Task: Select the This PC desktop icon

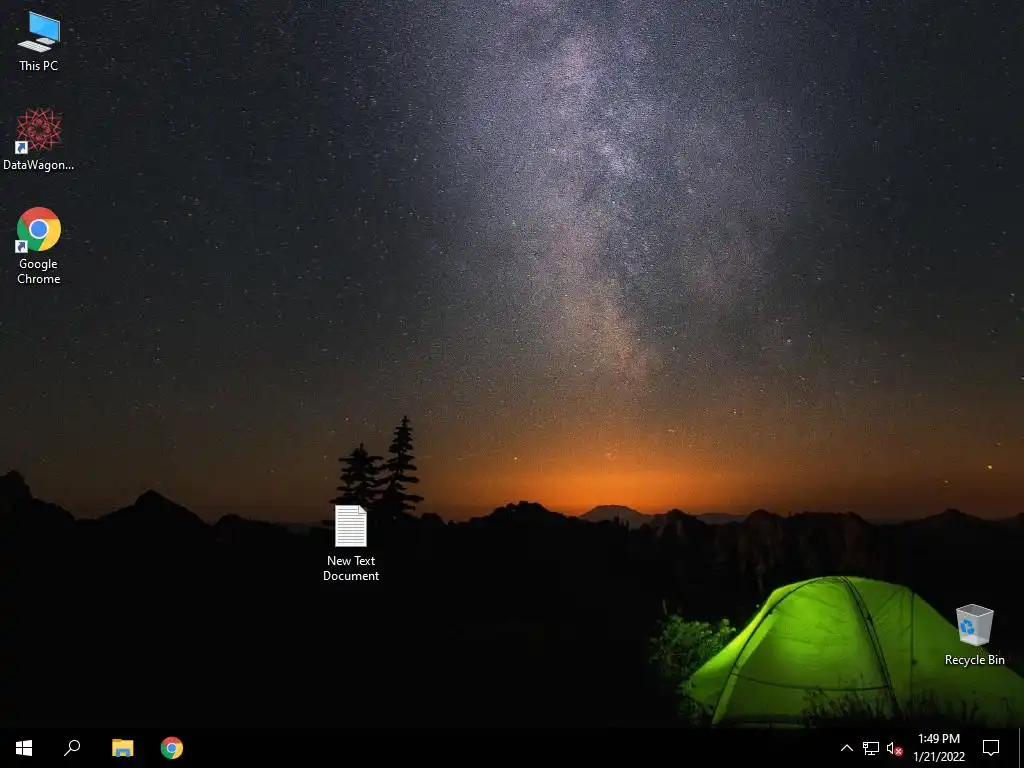Action: 39,41
